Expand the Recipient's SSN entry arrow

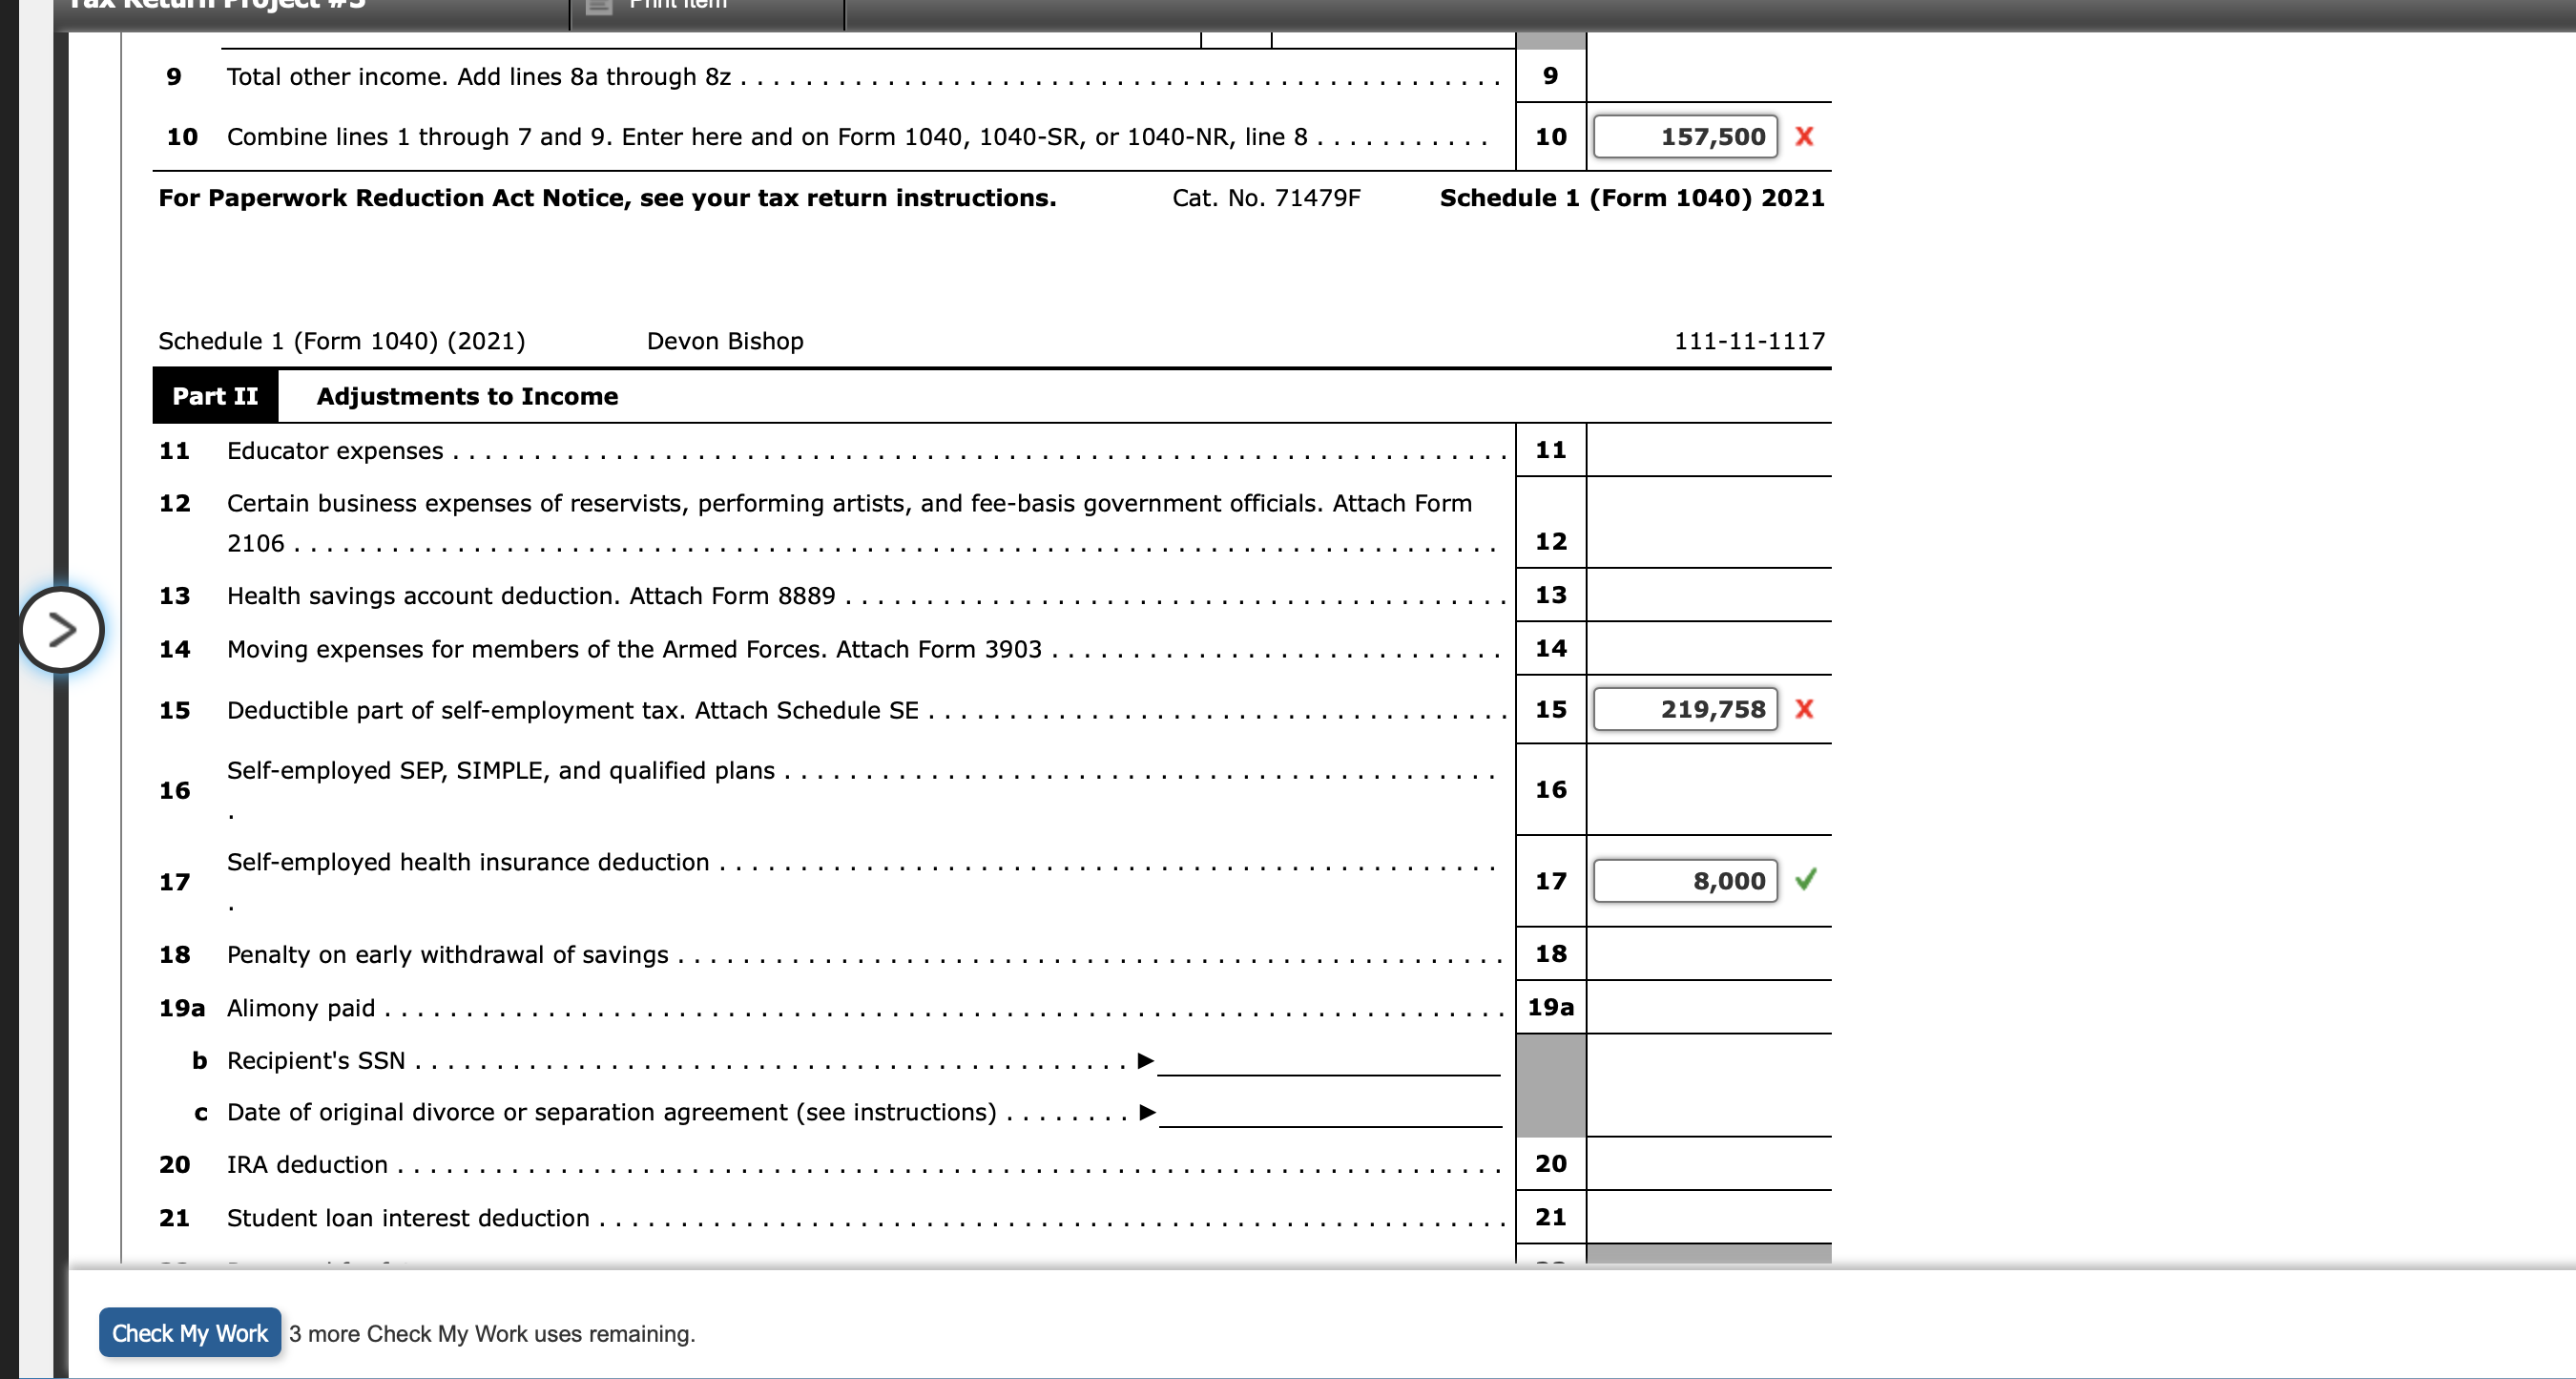1146,1060
